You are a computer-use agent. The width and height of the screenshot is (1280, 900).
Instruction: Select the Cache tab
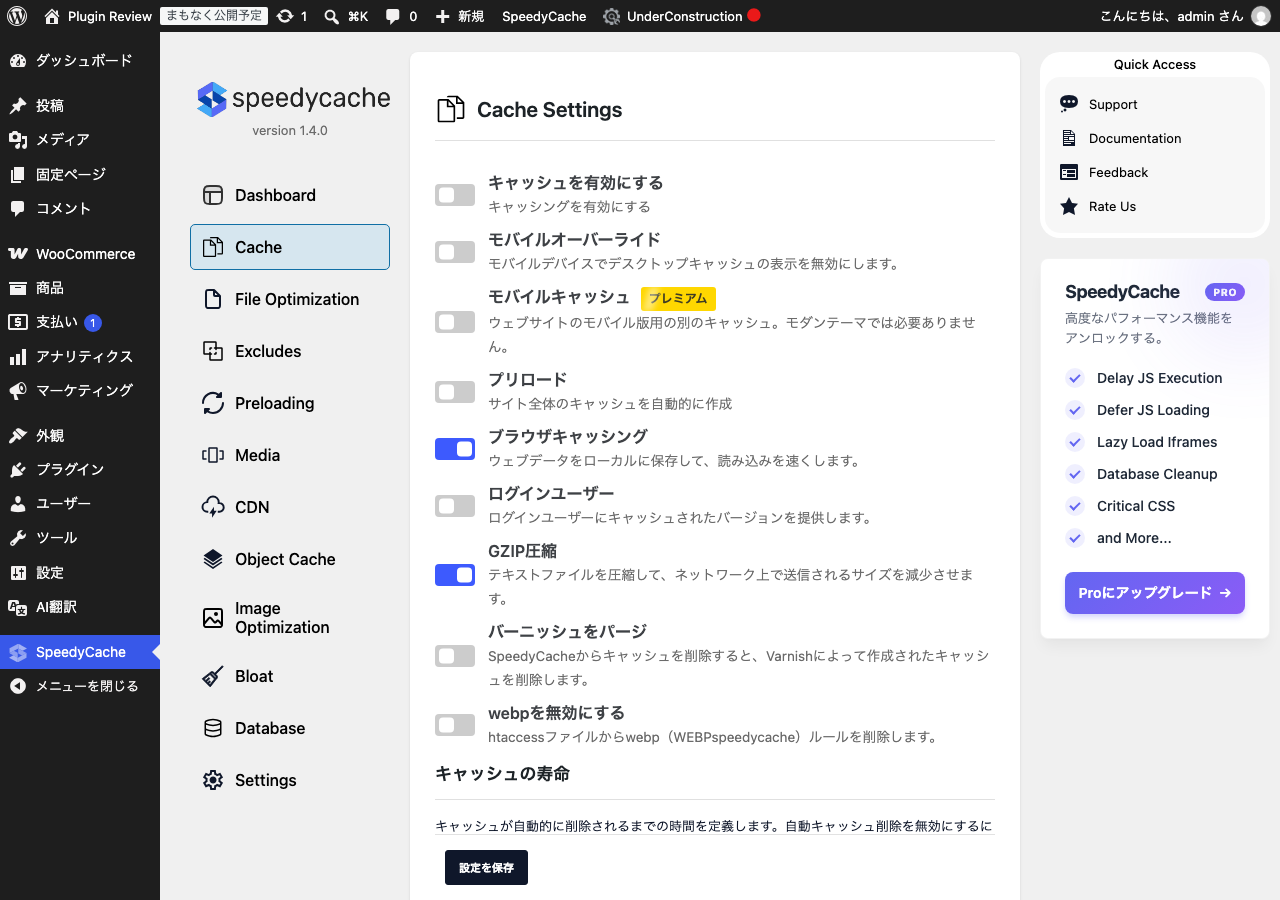click(x=290, y=247)
